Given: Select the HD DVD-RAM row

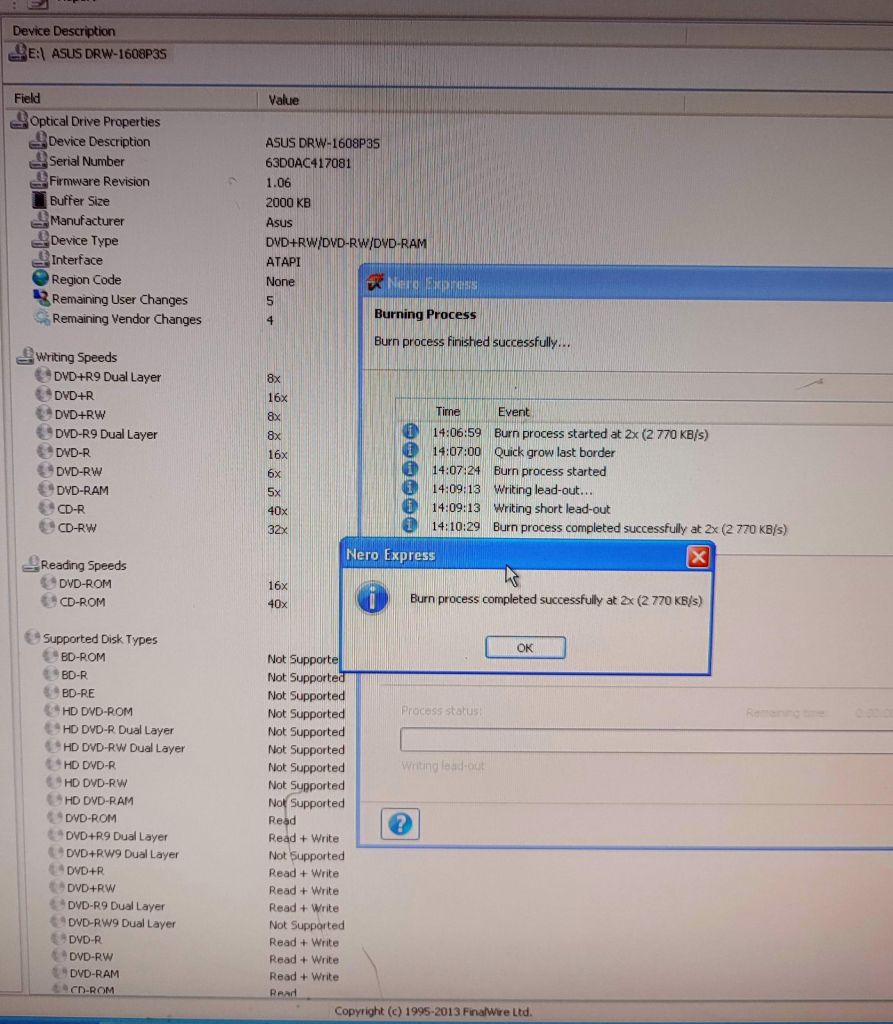Looking at the screenshot, I should coord(195,801).
